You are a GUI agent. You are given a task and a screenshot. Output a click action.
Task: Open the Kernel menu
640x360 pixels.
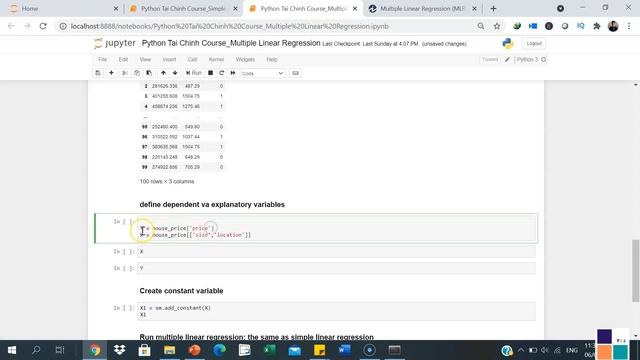[x=216, y=60]
